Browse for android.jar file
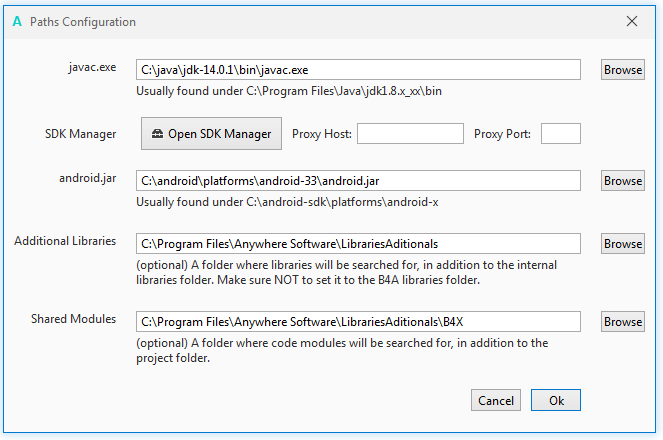 pos(622,181)
